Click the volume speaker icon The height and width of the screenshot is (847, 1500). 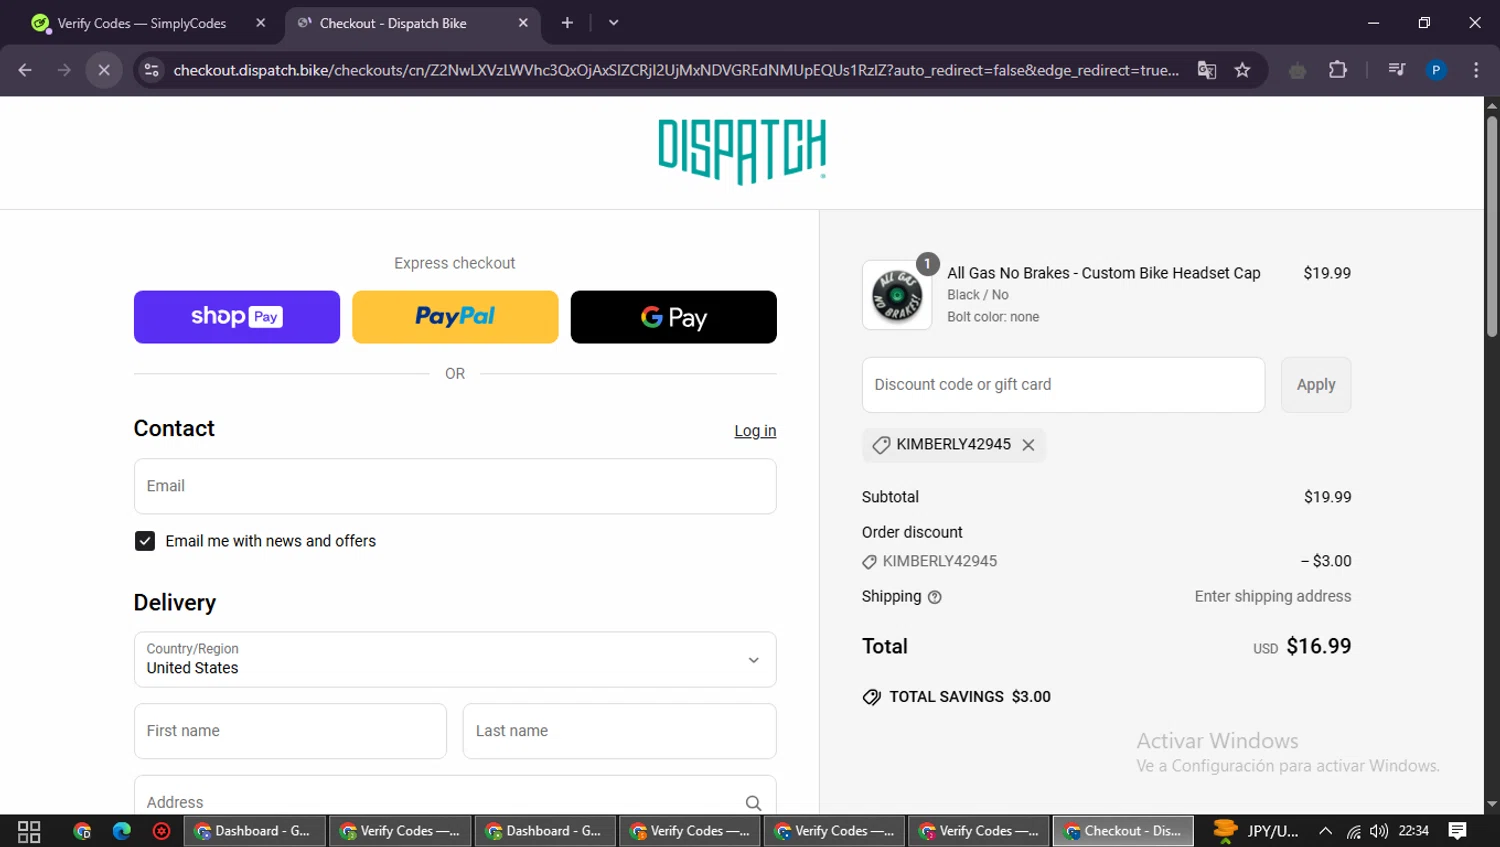click(1379, 831)
